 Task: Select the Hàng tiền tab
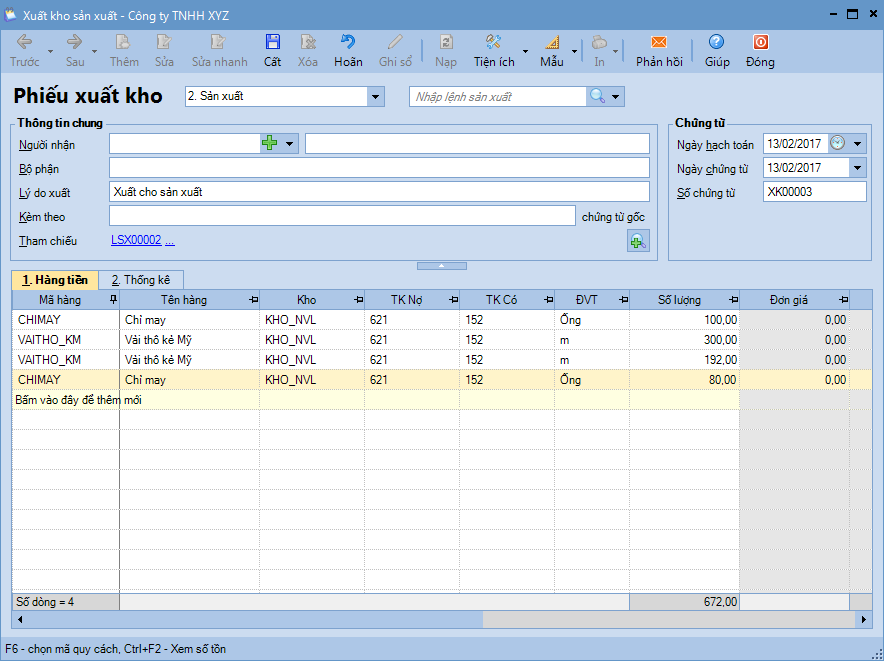[55, 280]
